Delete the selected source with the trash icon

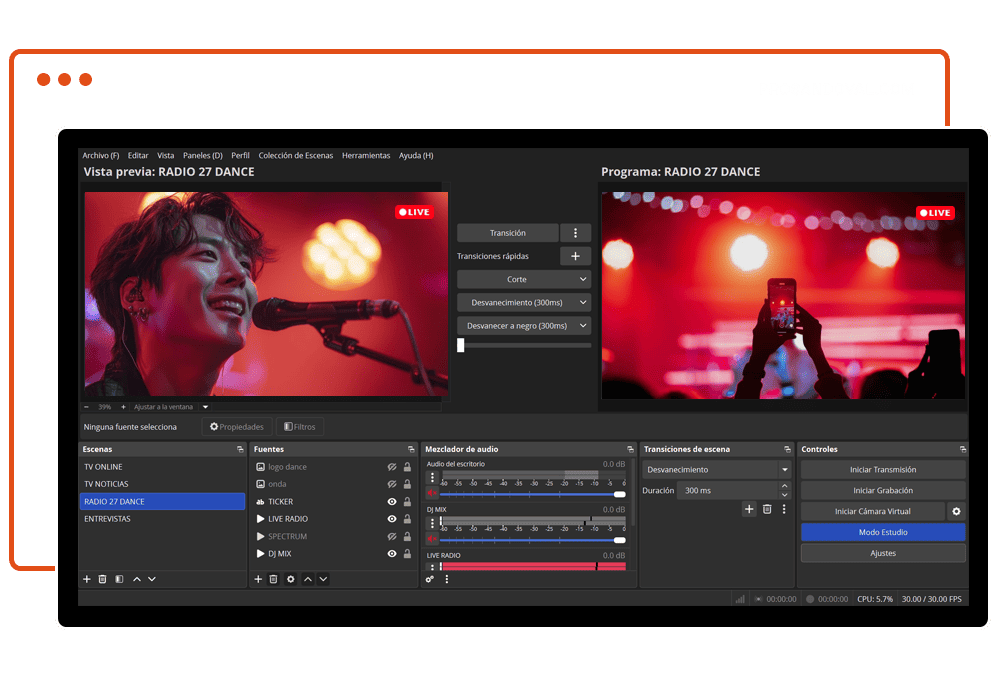(272, 578)
